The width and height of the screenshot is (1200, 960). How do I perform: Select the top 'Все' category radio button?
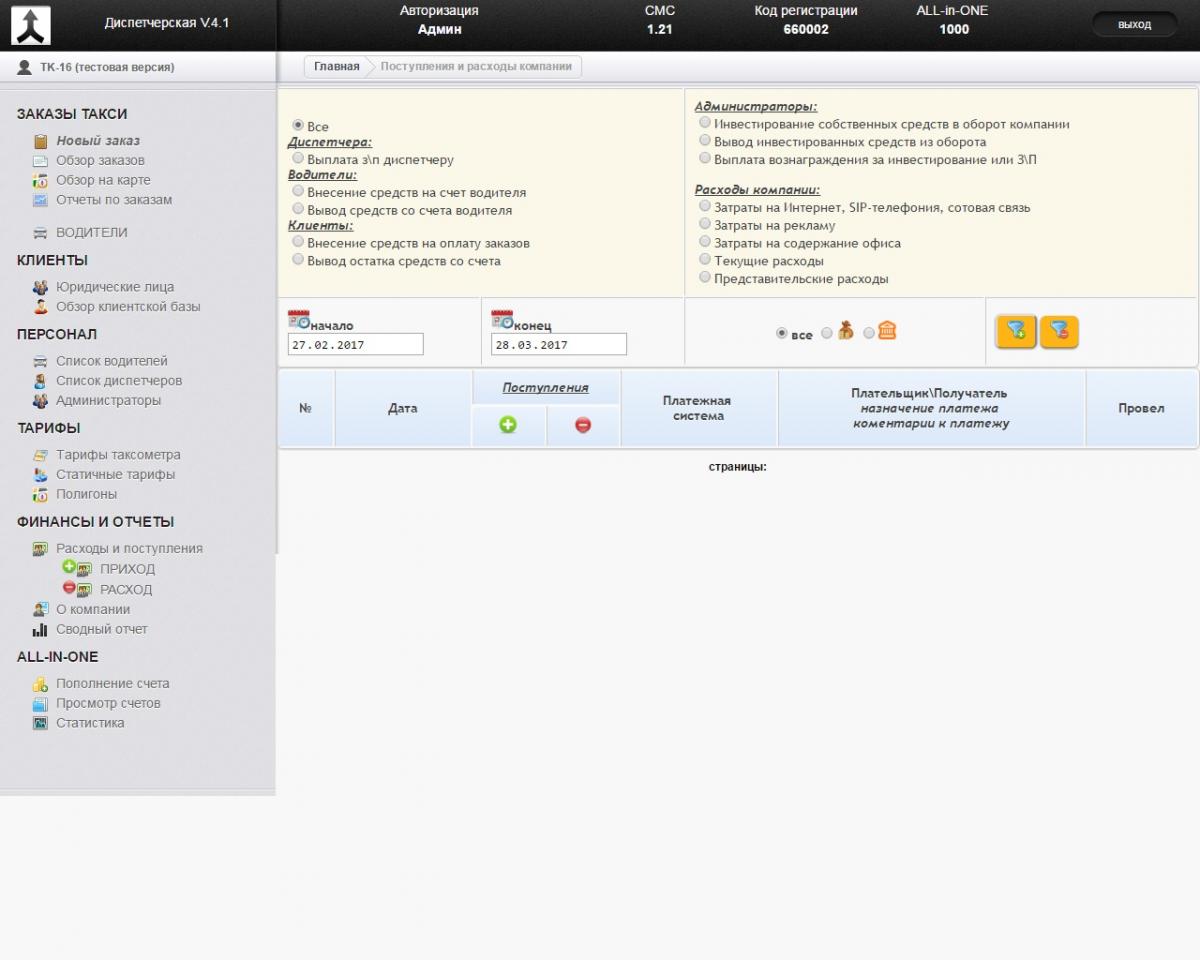tap(298, 126)
